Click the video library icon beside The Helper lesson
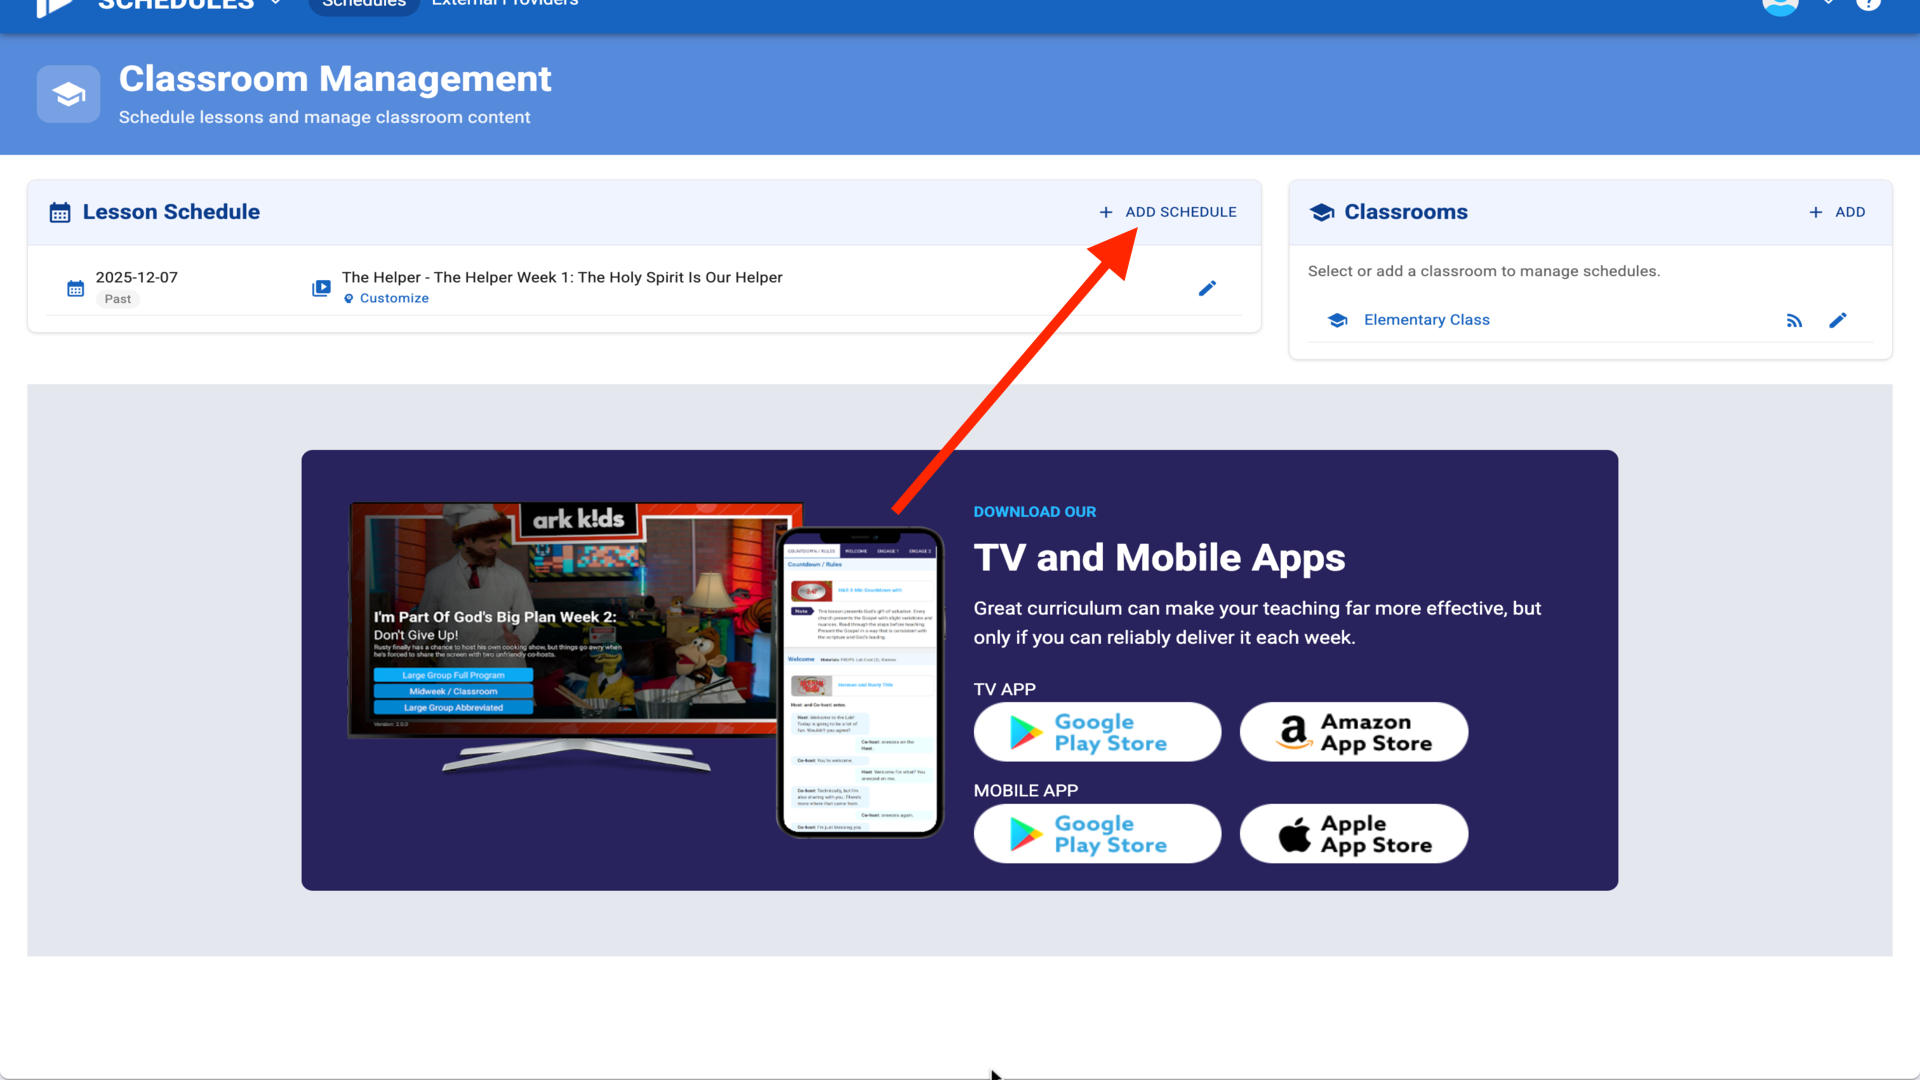The height and width of the screenshot is (1080, 1920). click(321, 288)
